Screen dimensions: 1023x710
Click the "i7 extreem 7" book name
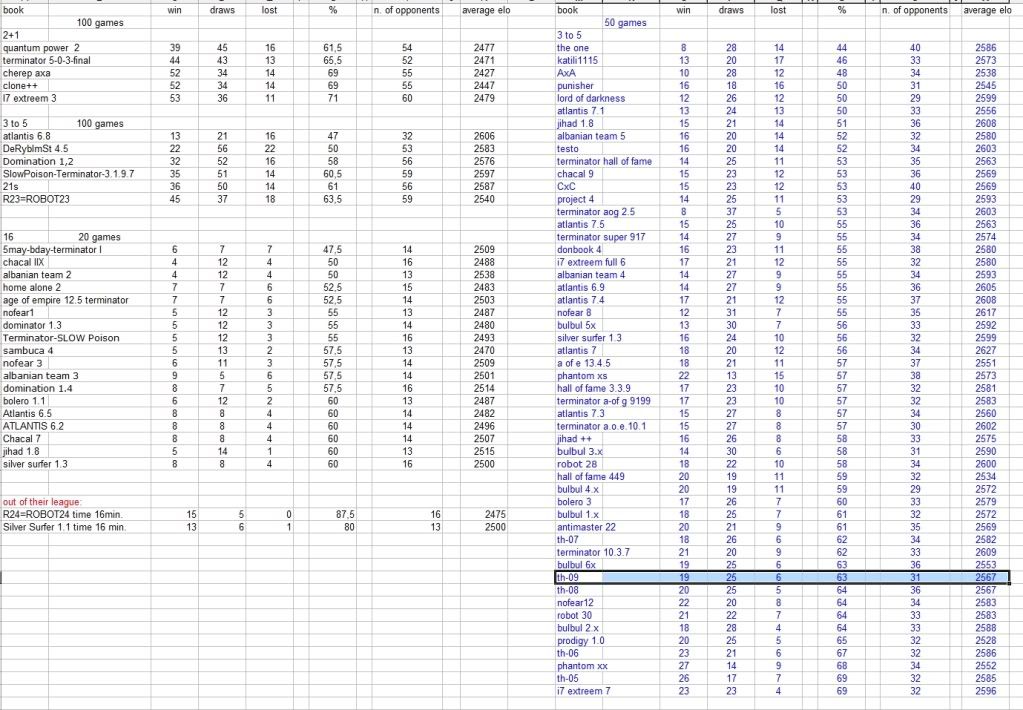[584, 691]
